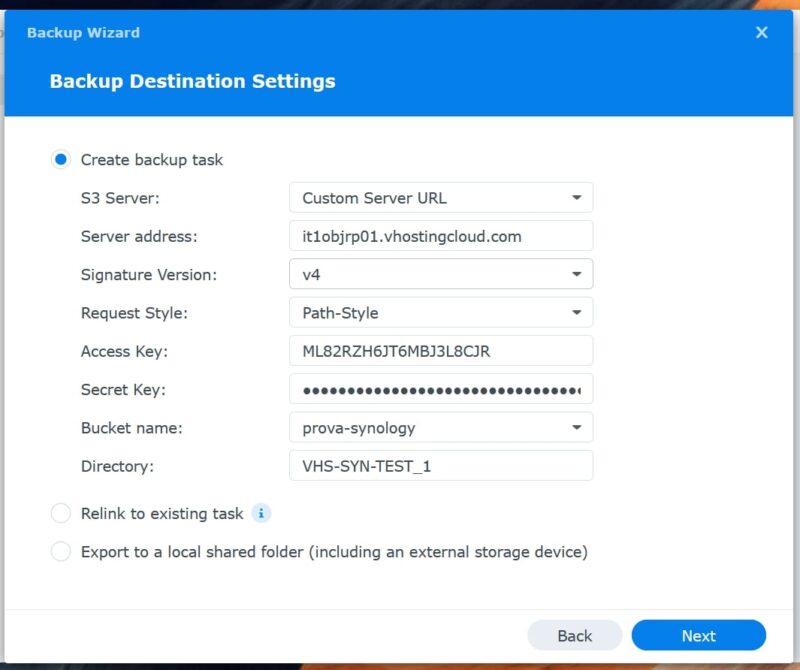Click the Directory label

coord(117,466)
